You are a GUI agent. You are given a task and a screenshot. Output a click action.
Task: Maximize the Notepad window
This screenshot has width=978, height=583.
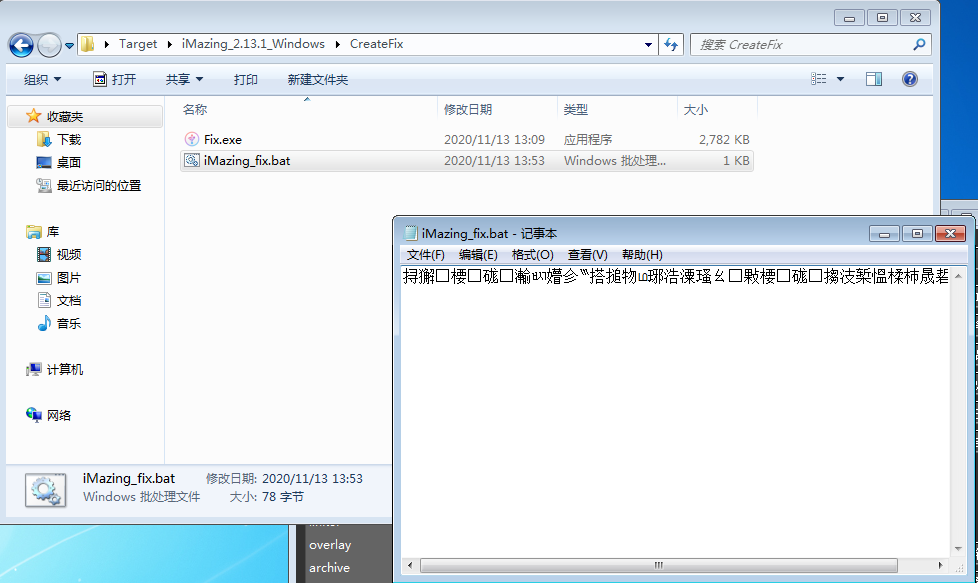point(917,234)
